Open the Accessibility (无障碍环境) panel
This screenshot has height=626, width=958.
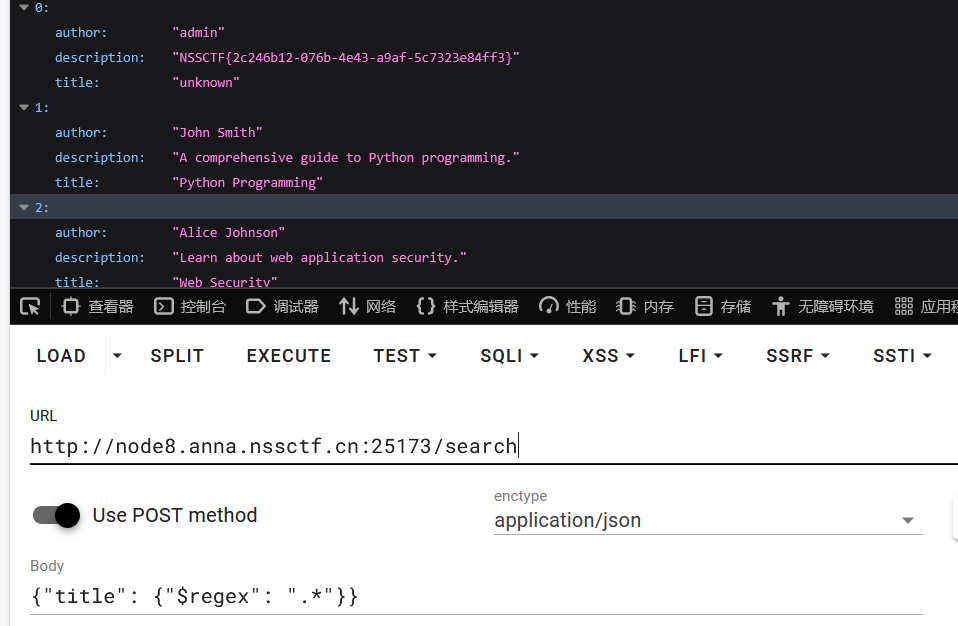click(x=823, y=307)
